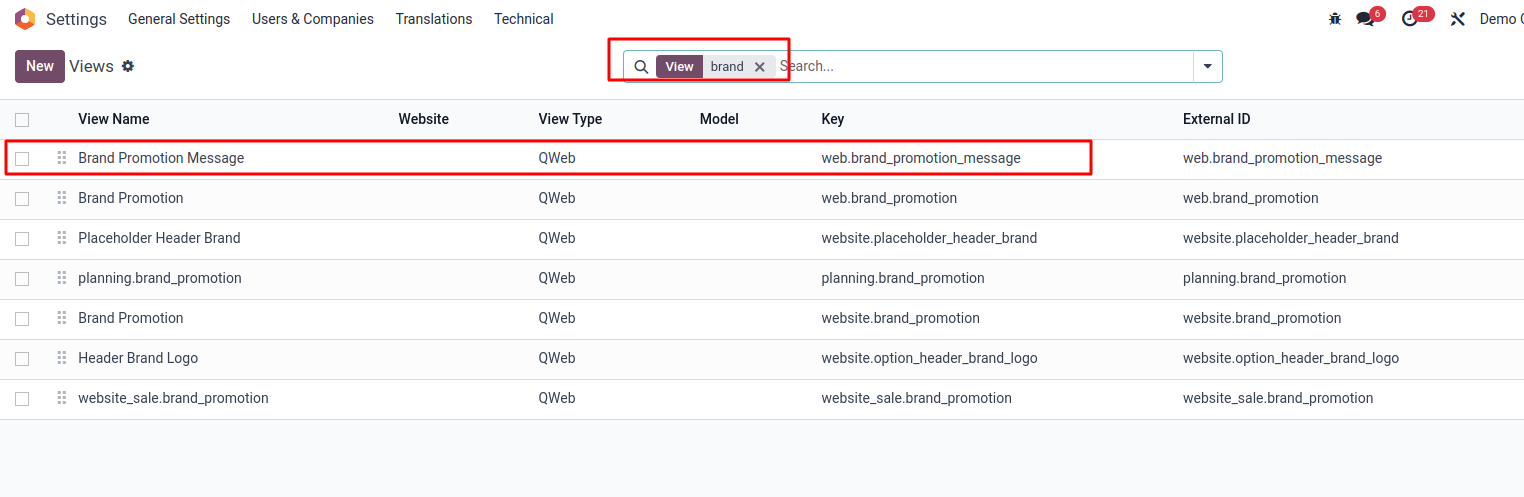Grab the drag handle of Placeholder Header Brand

click(x=62, y=238)
